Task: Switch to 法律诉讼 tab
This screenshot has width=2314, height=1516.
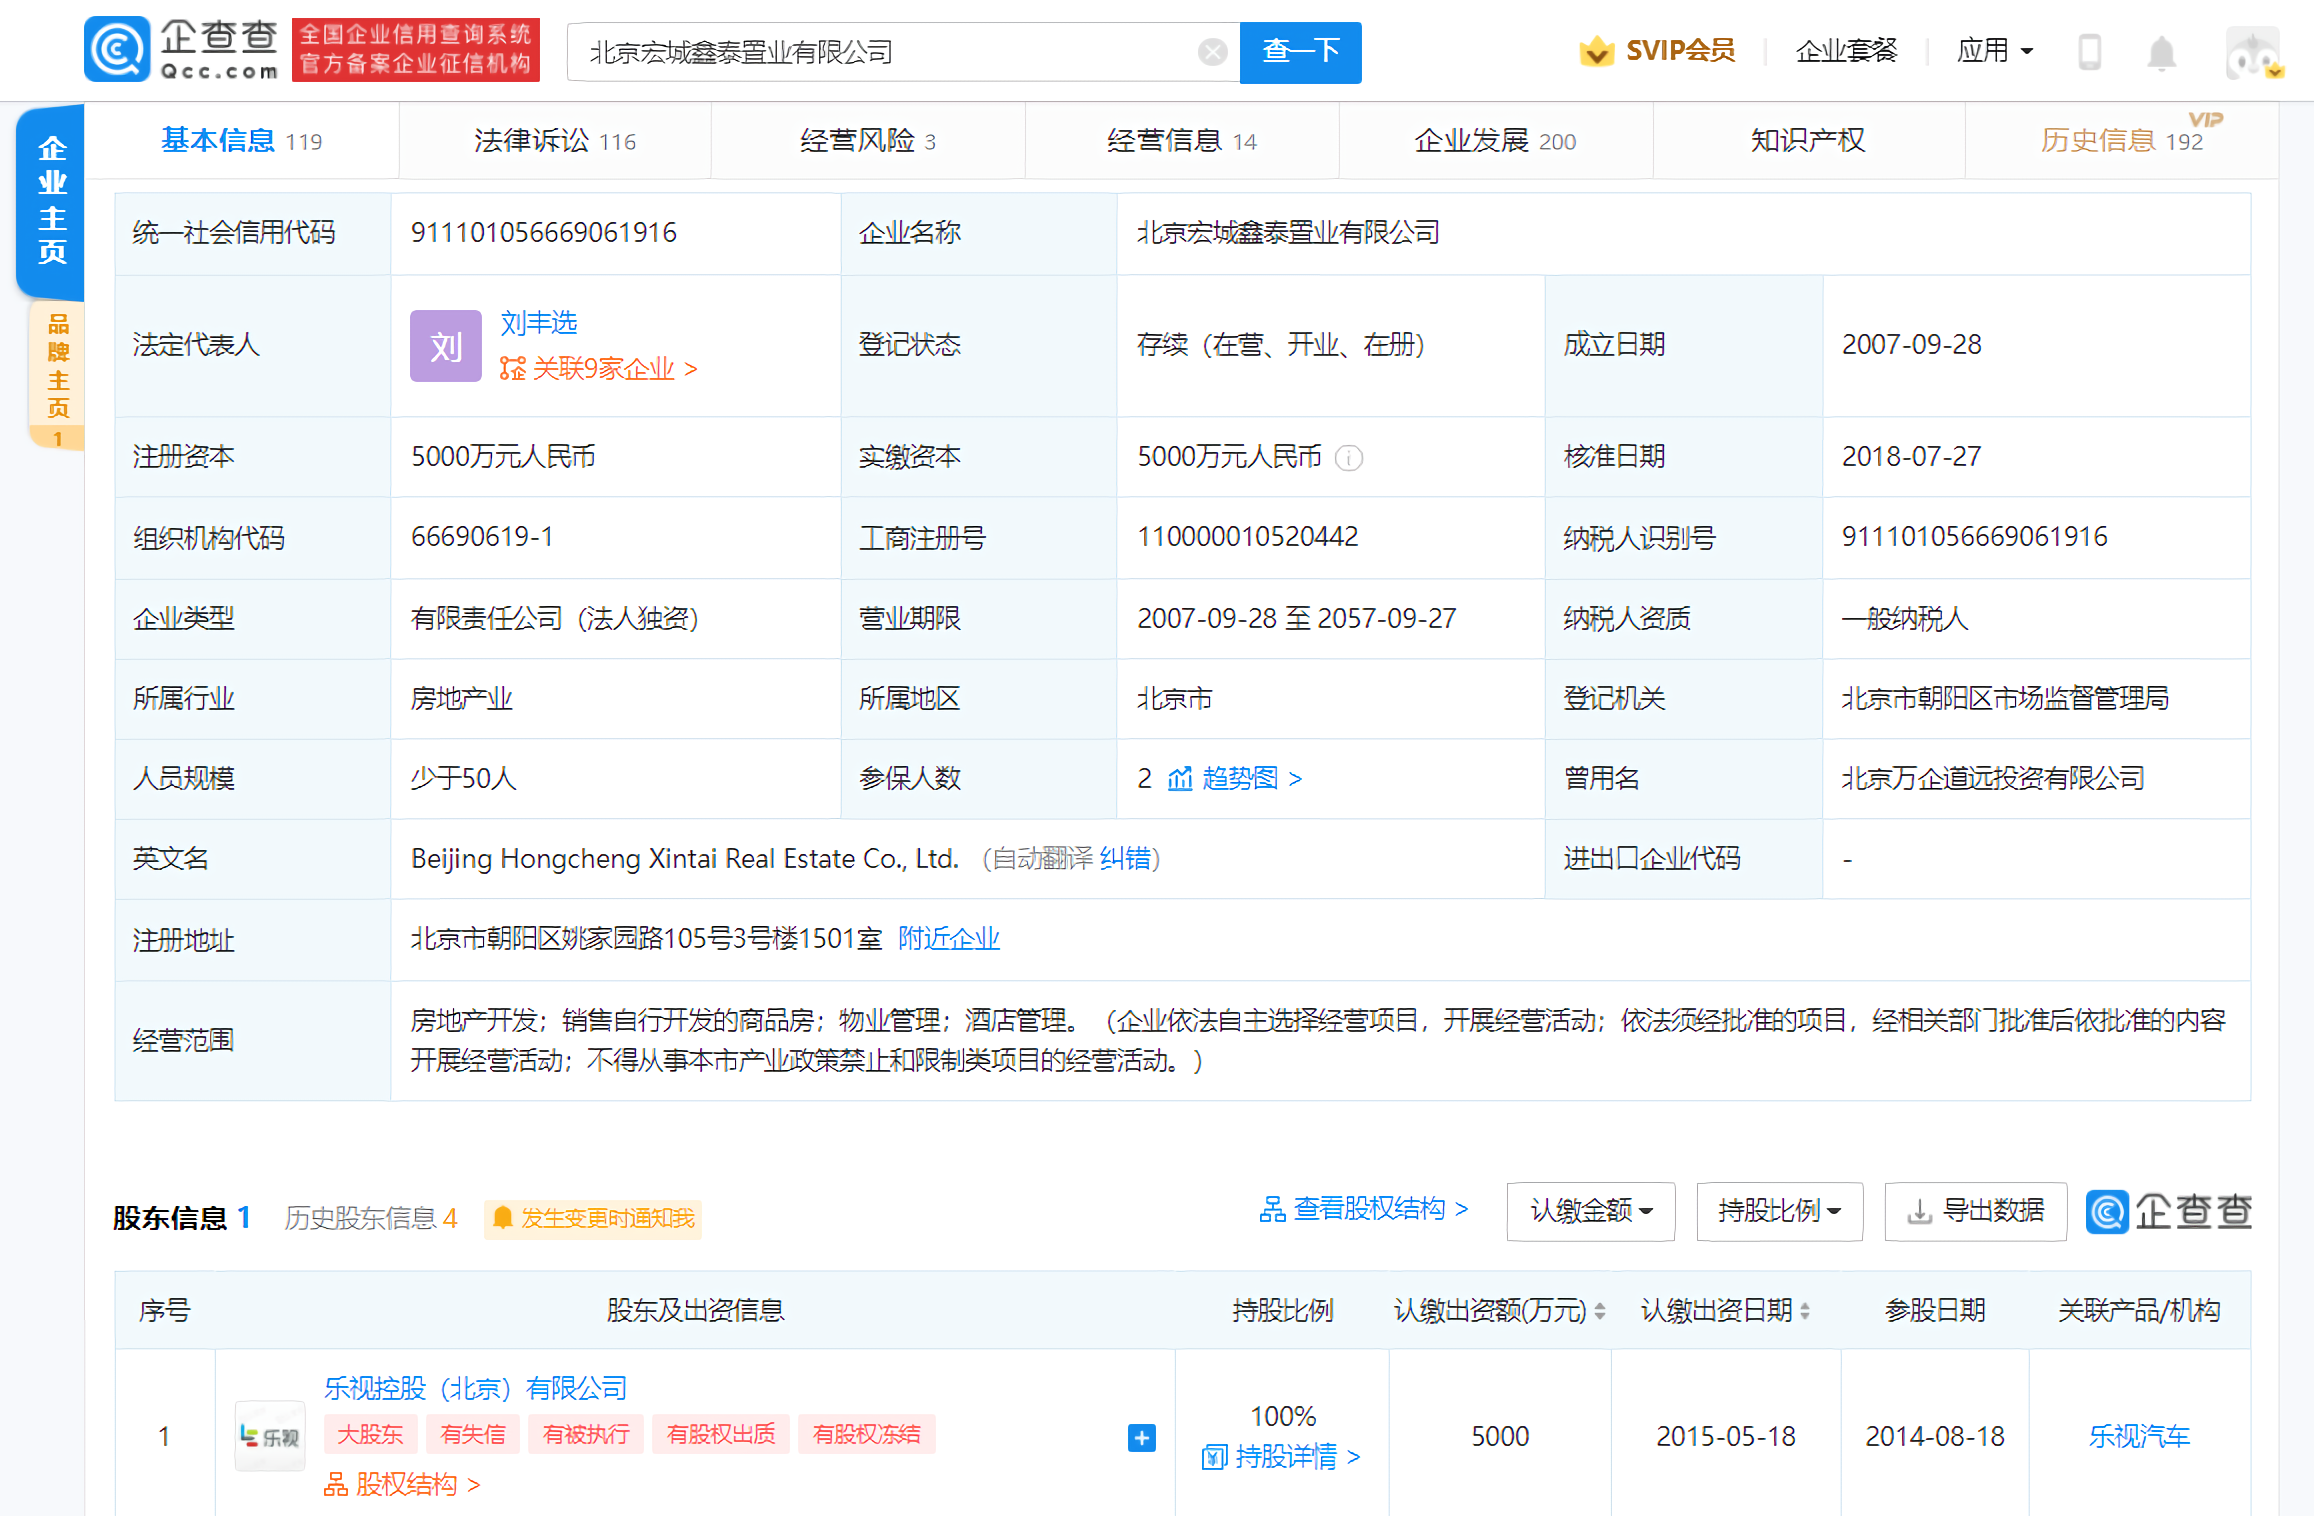Action: (x=555, y=141)
